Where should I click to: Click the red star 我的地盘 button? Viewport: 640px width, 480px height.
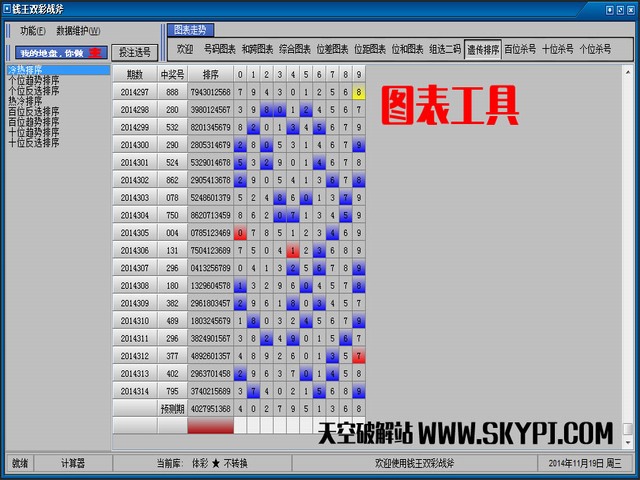59,52
